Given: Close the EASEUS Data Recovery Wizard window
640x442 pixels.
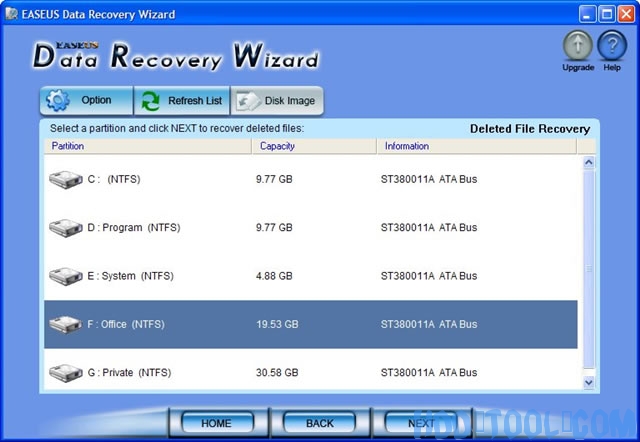Looking at the screenshot, I should tap(626, 14).
